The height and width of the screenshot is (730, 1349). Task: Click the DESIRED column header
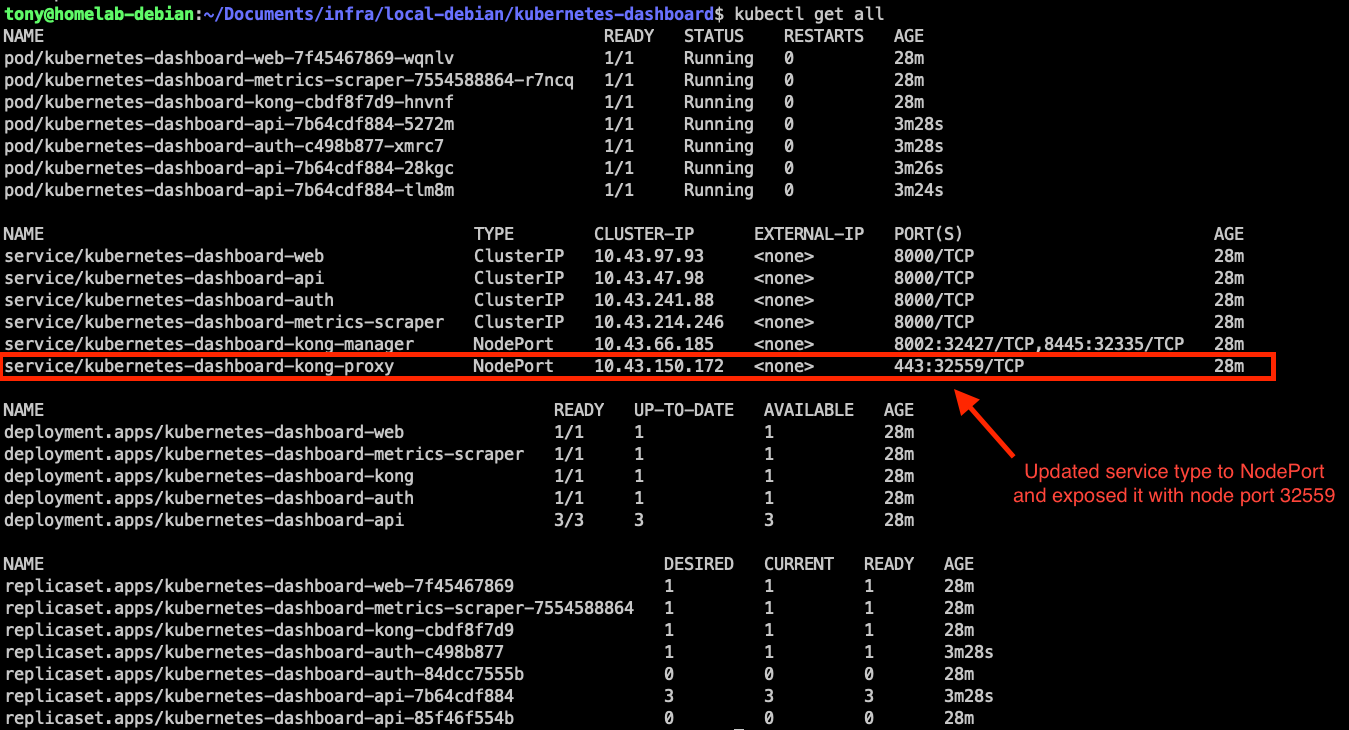point(699,564)
